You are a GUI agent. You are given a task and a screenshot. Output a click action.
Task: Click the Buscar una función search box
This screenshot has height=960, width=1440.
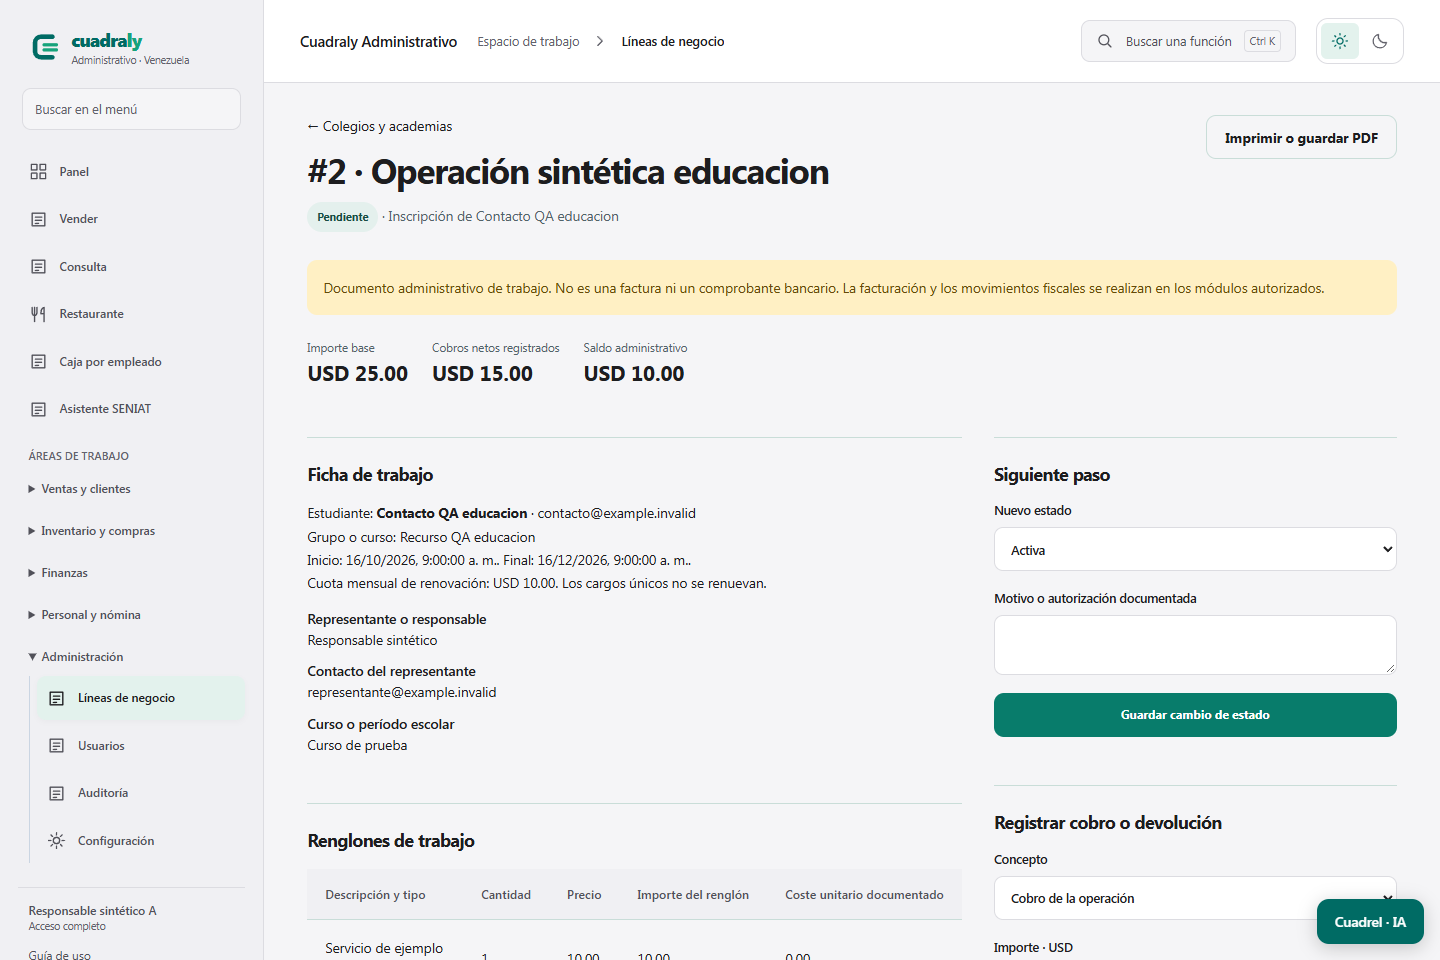click(x=1188, y=41)
